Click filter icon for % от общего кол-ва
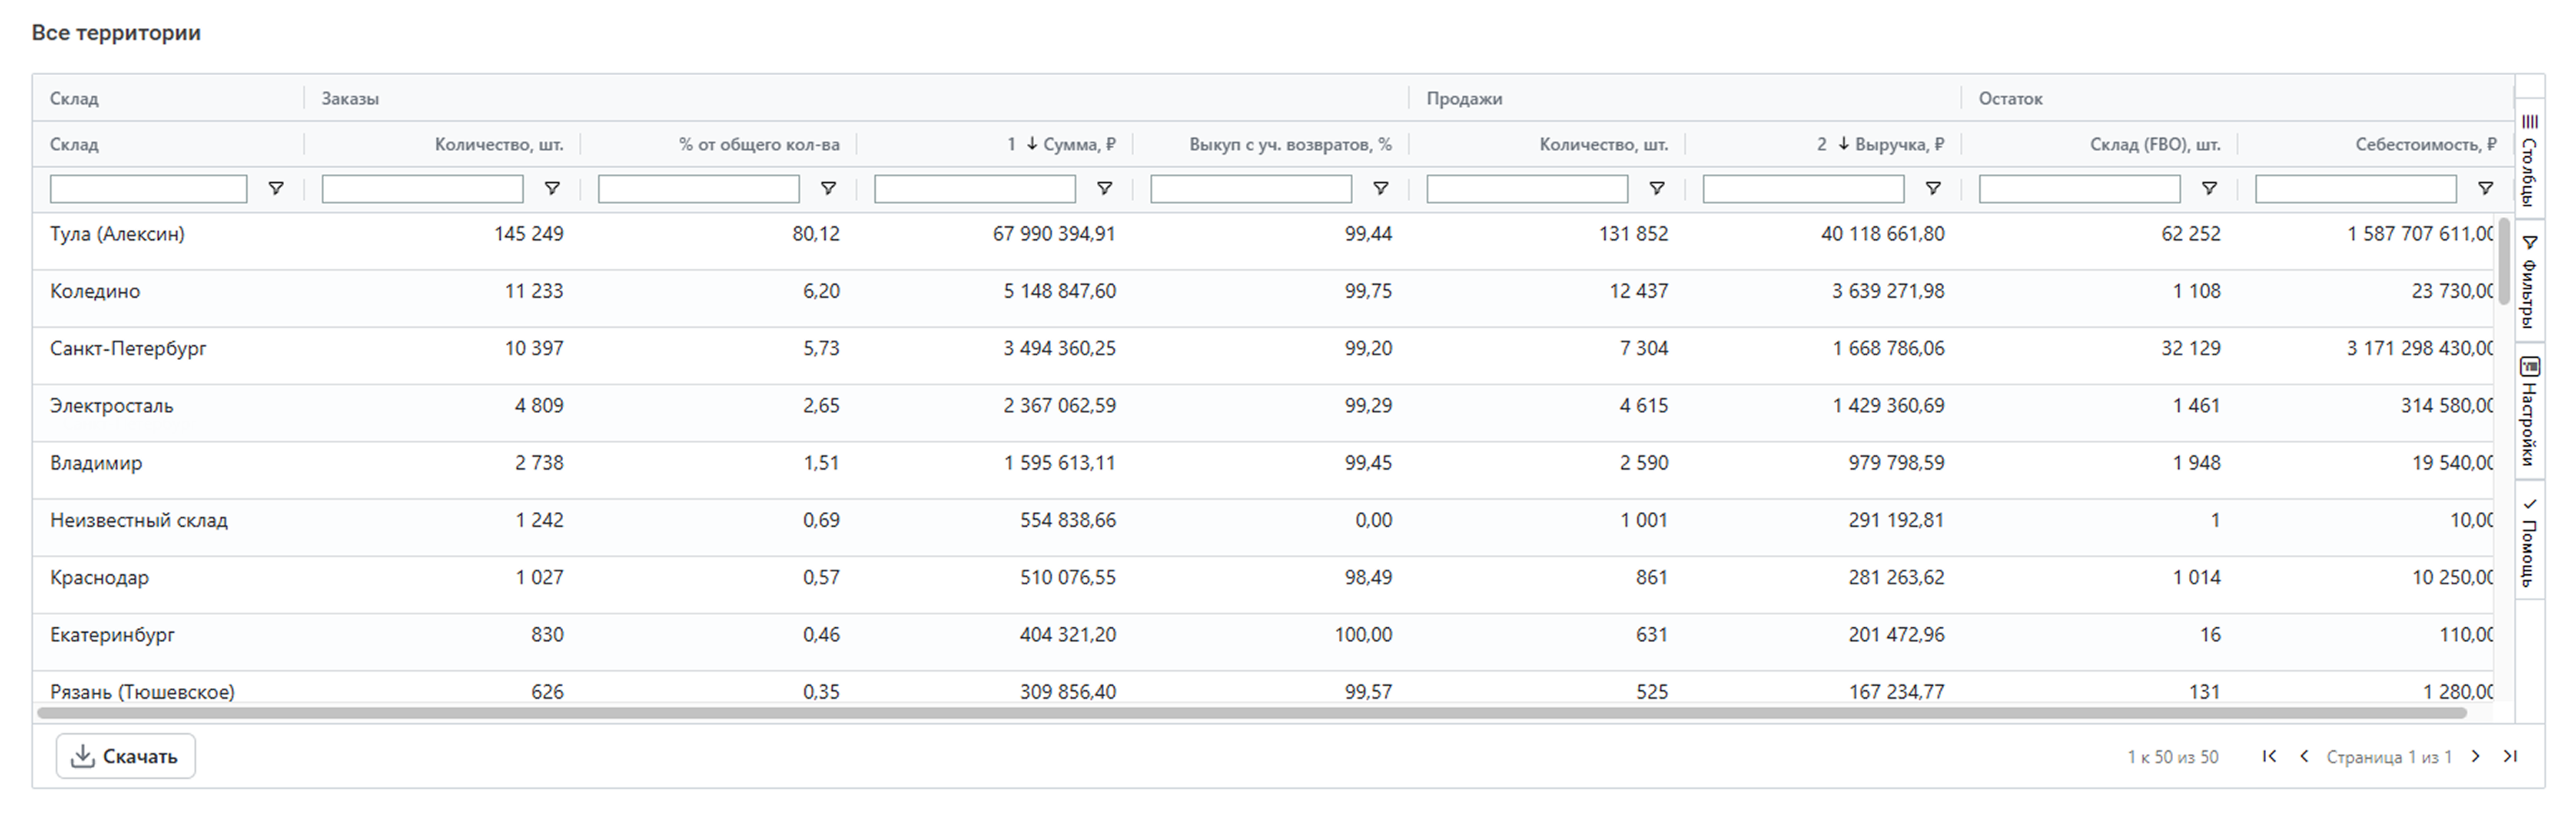This screenshot has width=2576, height=819. tap(828, 188)
